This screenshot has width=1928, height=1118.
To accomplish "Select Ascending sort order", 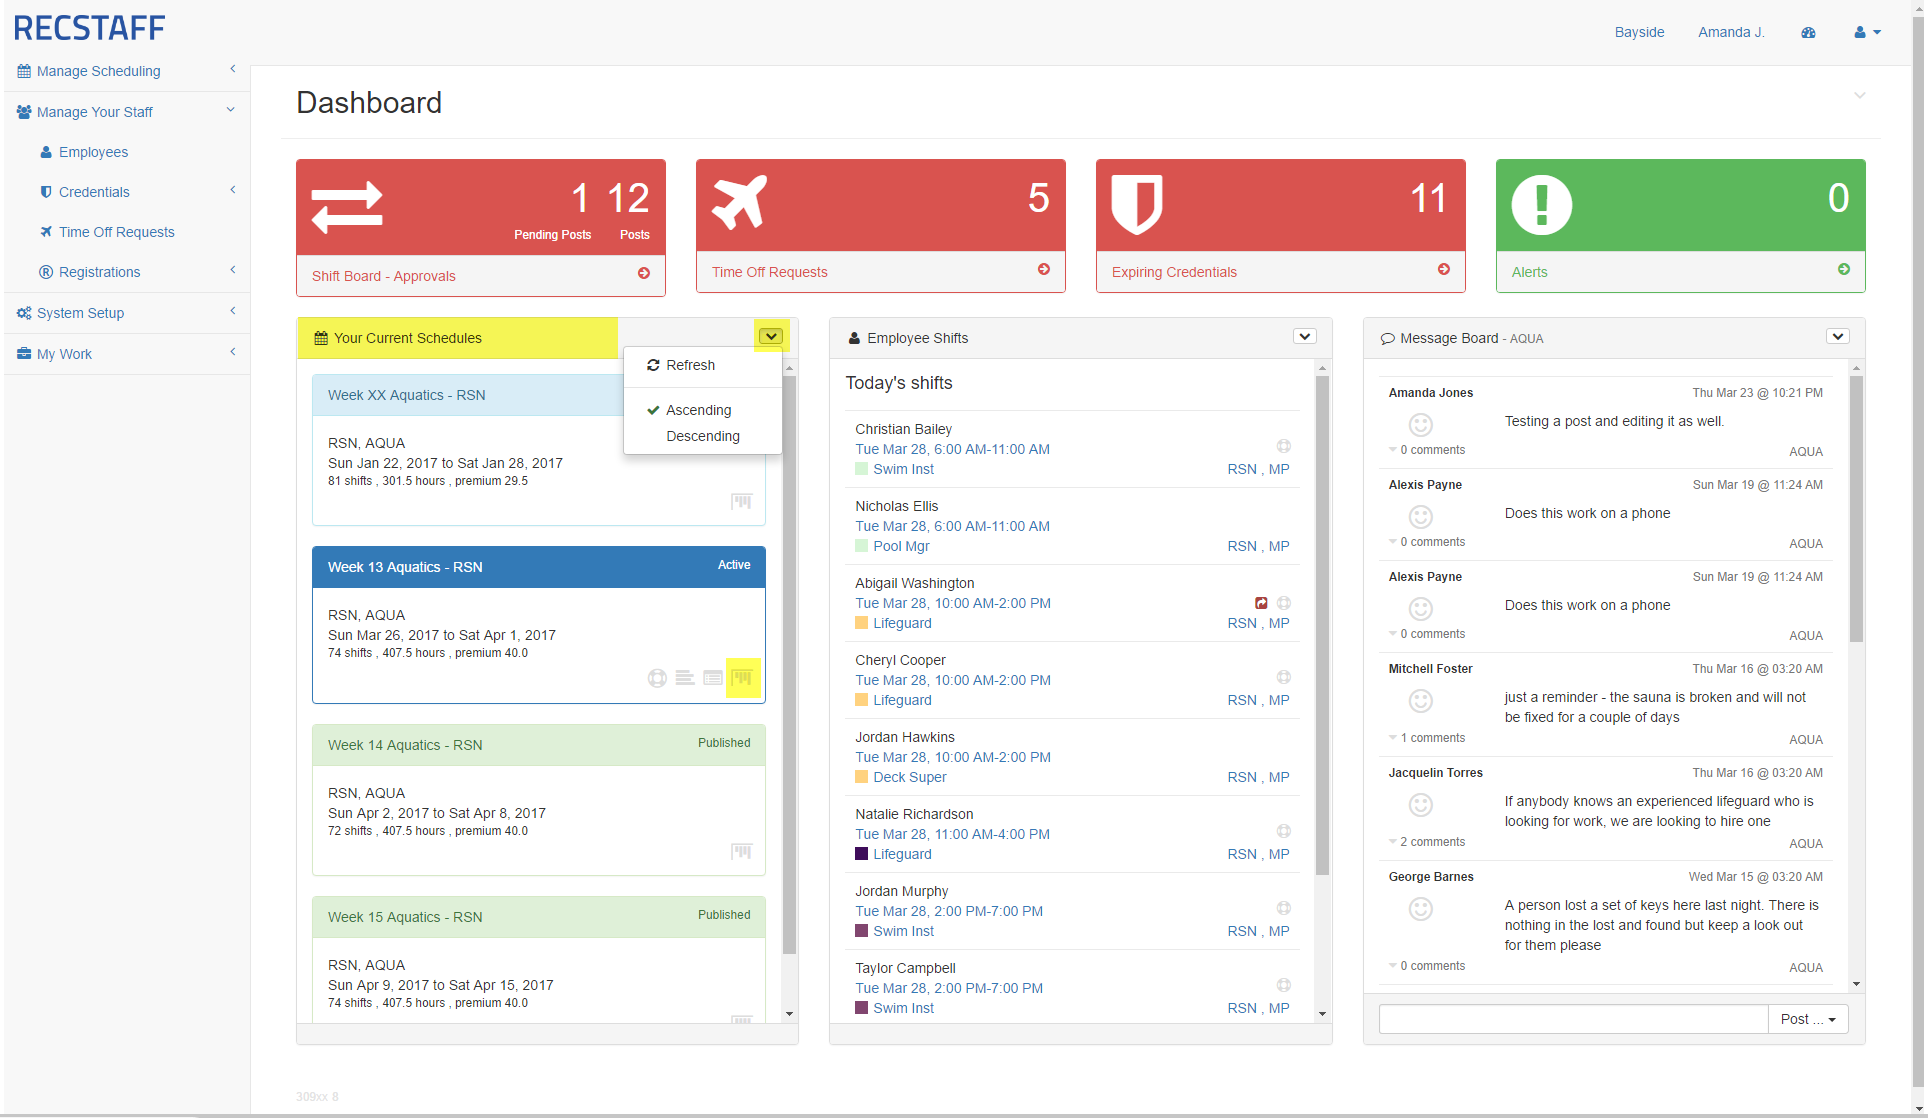I will tap(698, 410).
